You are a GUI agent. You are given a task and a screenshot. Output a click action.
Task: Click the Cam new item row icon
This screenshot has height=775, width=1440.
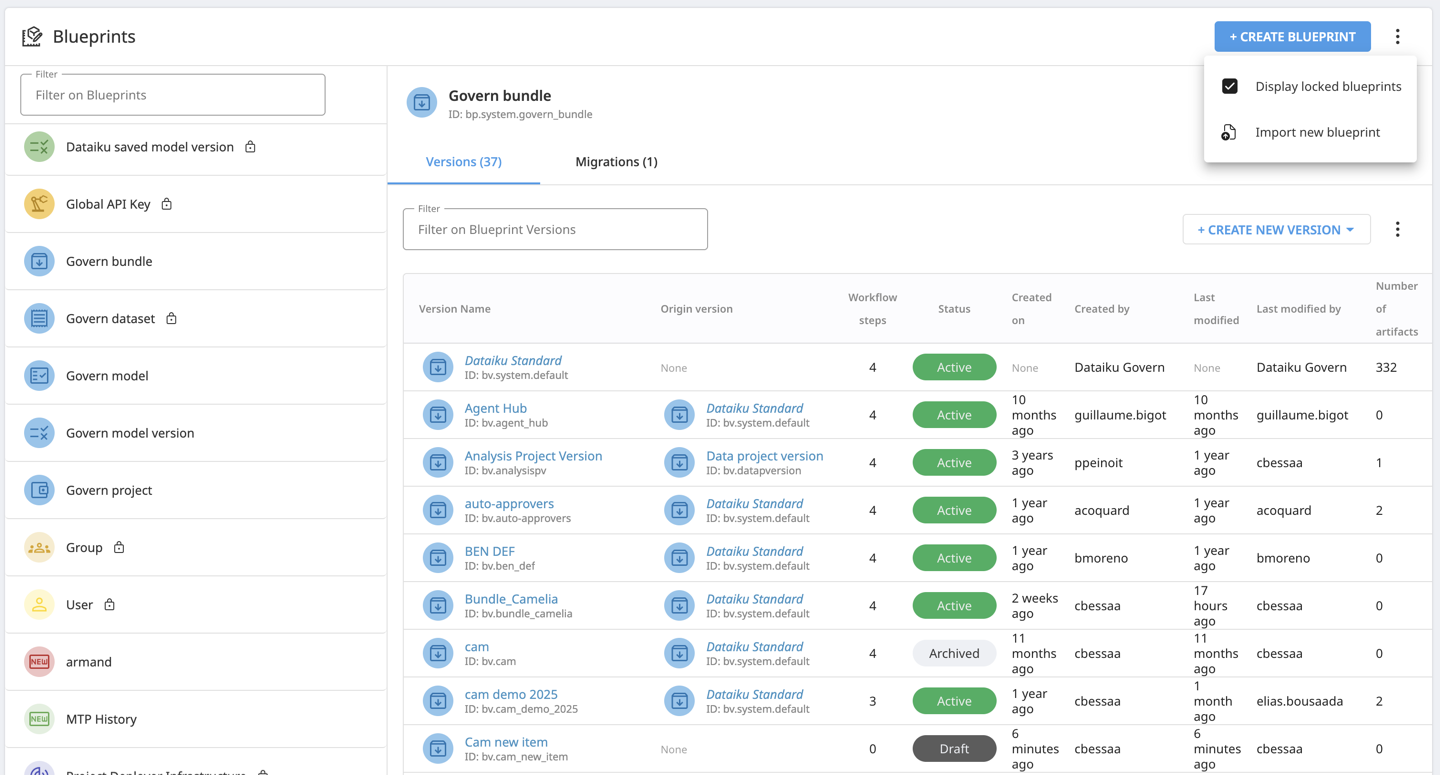[x=438, y=749]
